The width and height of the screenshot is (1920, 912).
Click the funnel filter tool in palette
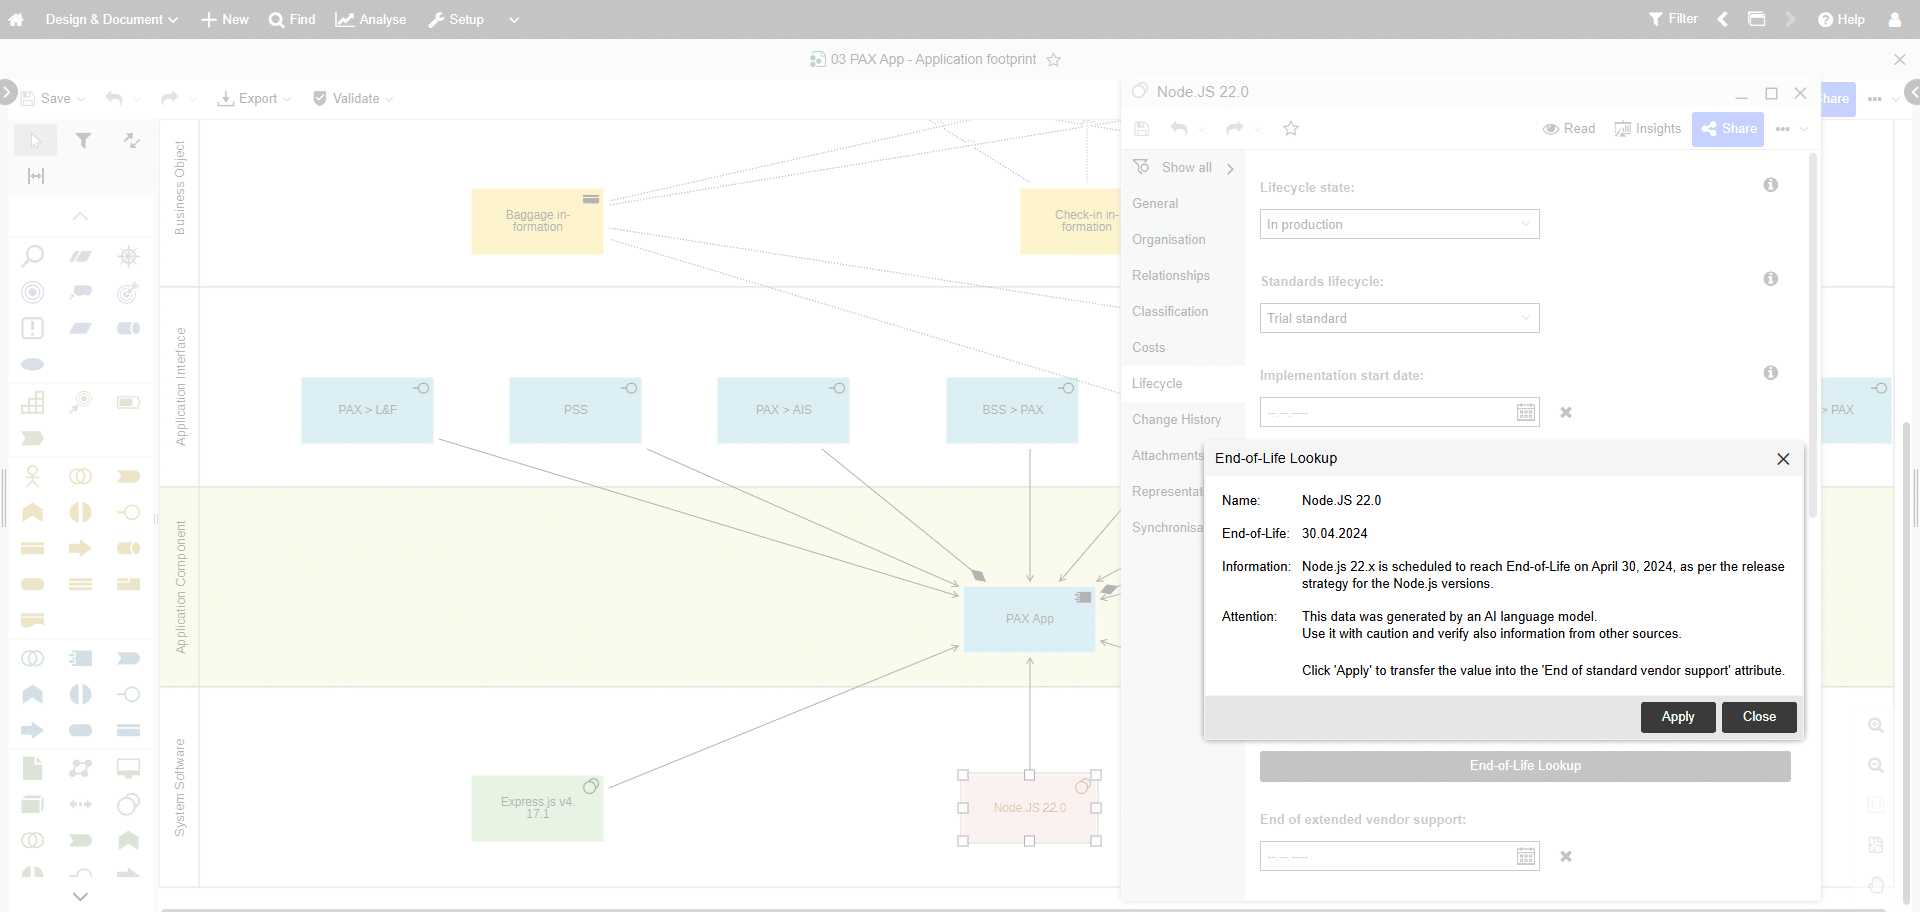pyautogui.click(x=84, y=141)
